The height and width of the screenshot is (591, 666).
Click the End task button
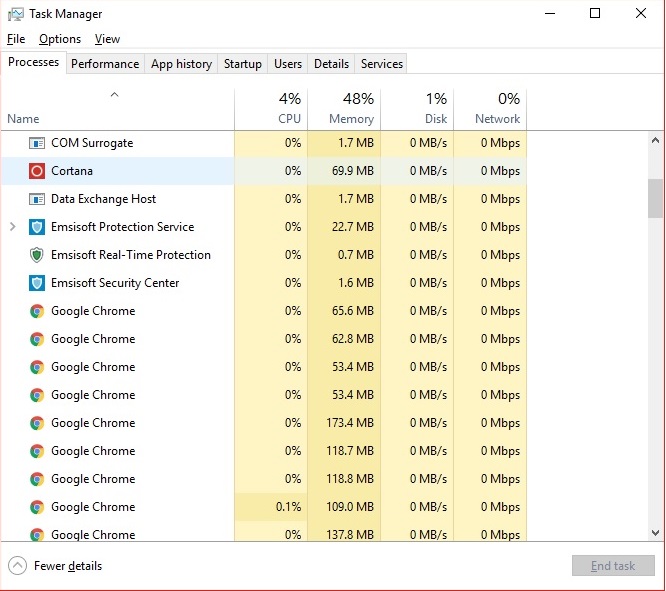[613, 566]
